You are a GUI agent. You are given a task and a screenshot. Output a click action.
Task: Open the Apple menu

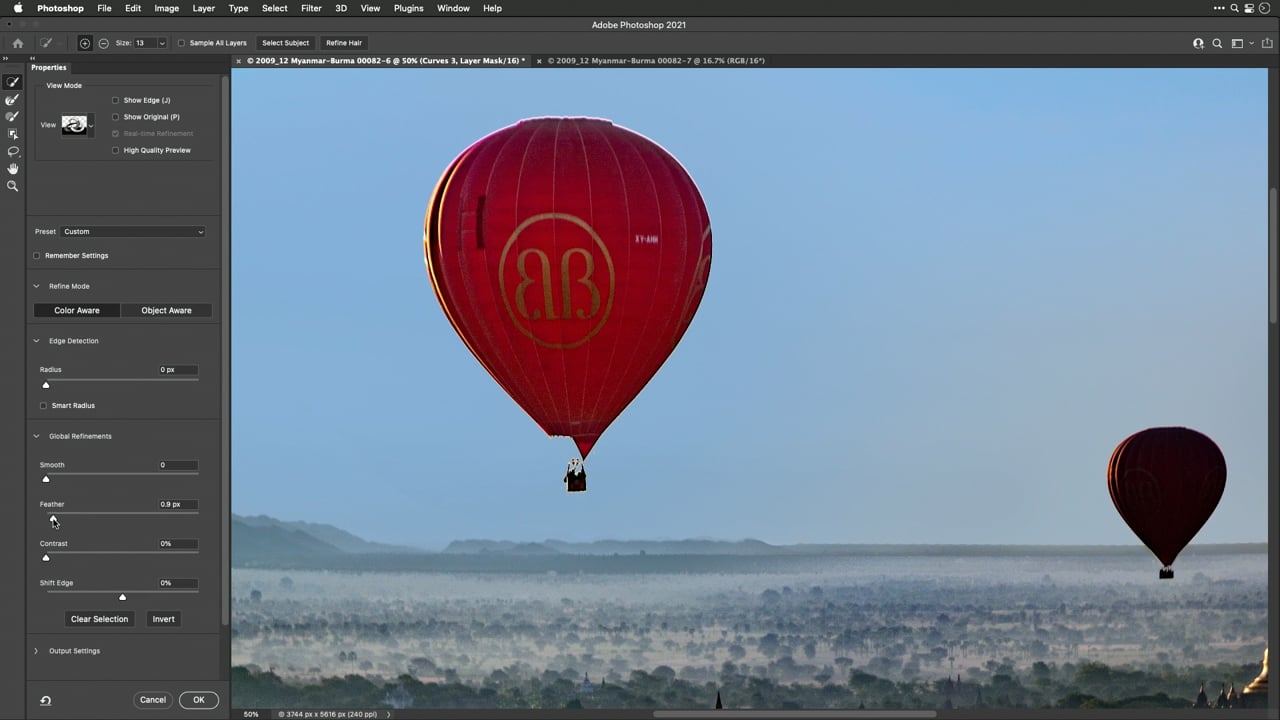17,8
